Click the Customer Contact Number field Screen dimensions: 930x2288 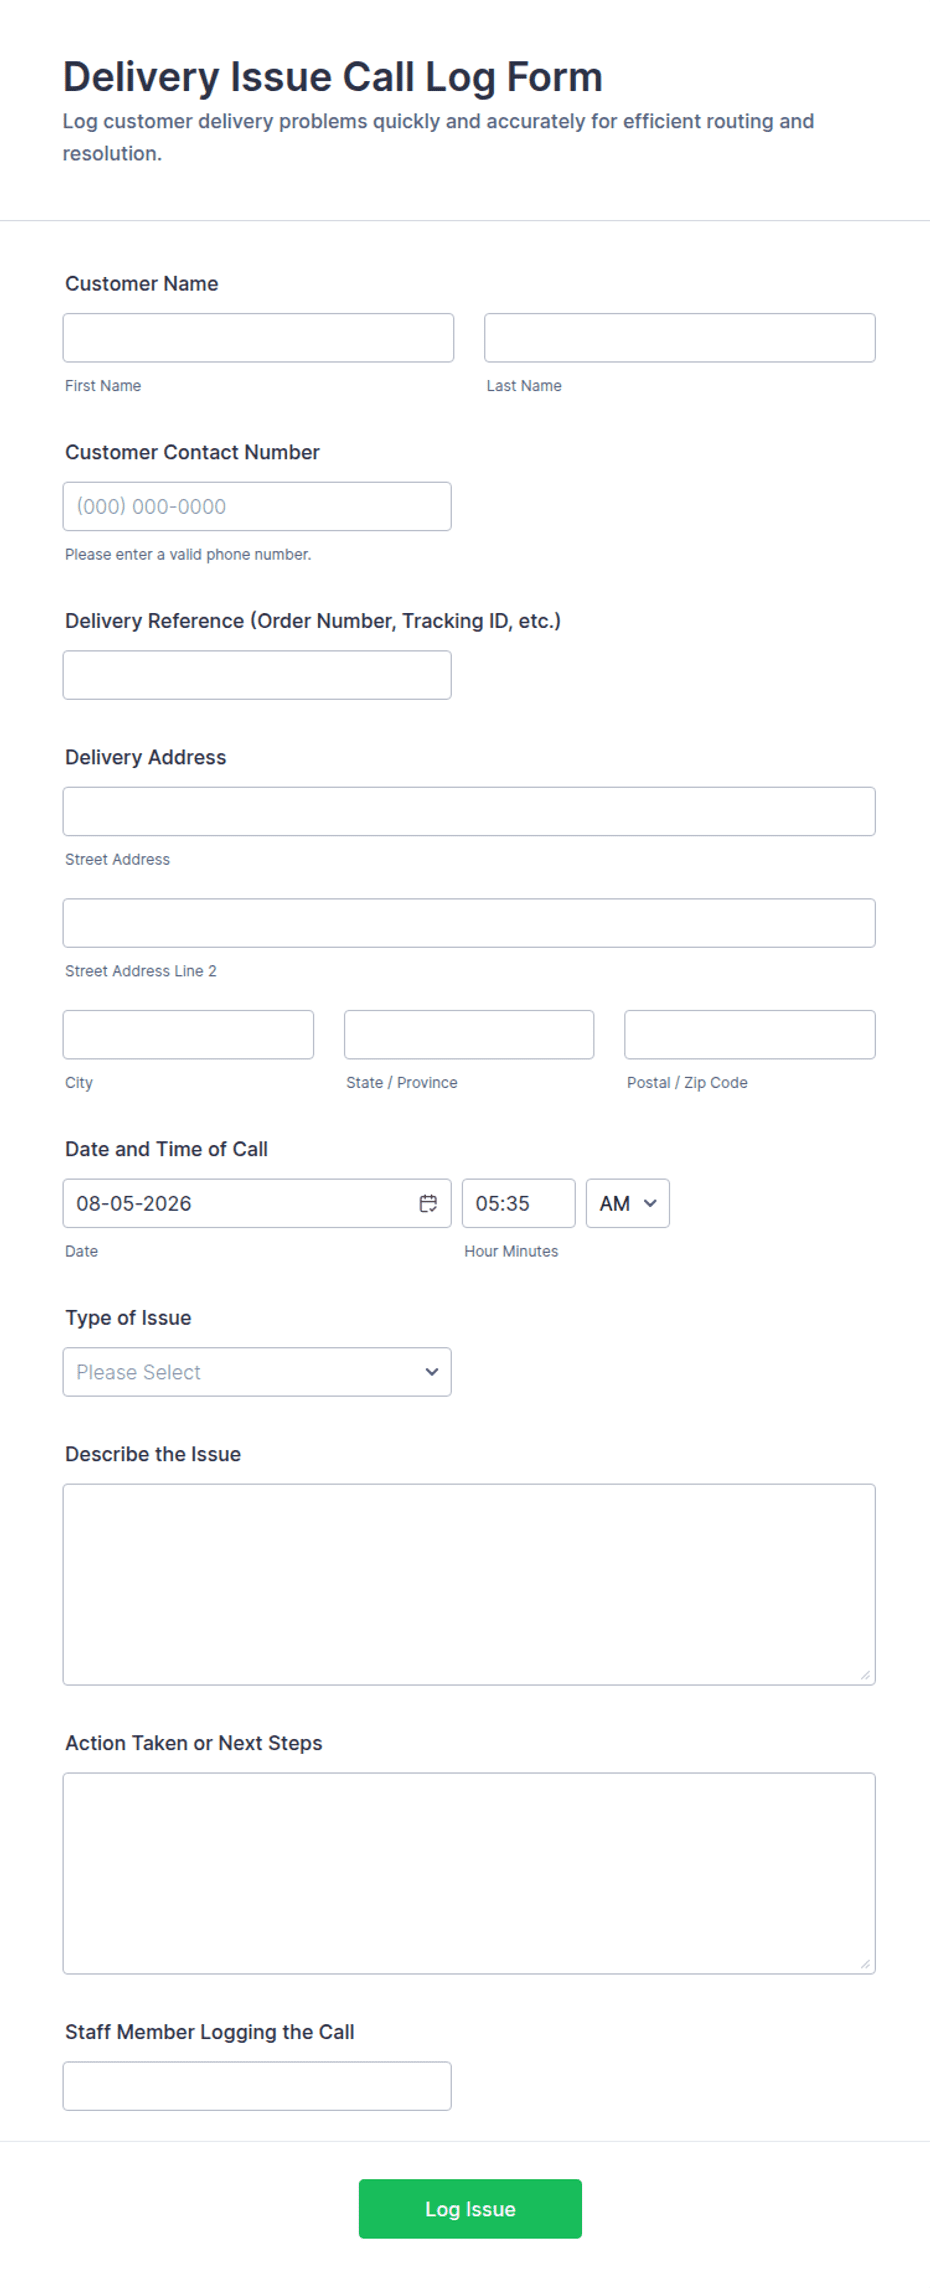(x=257, y=506)
